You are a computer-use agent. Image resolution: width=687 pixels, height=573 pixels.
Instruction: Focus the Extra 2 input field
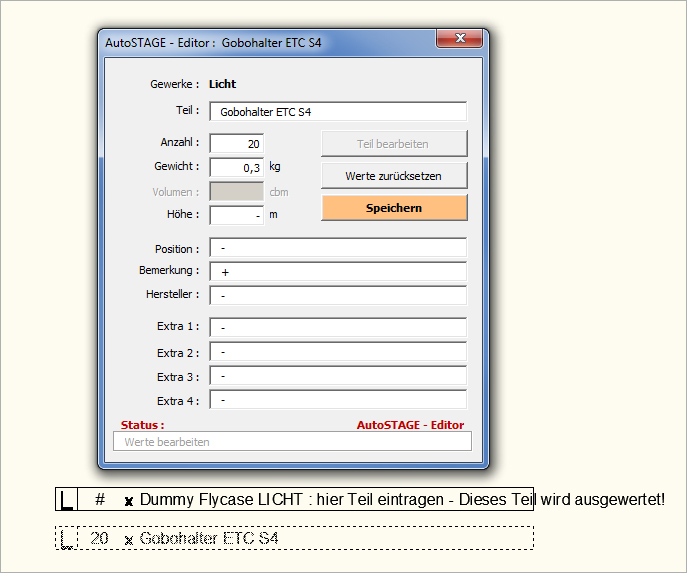[x=337, y=352]
